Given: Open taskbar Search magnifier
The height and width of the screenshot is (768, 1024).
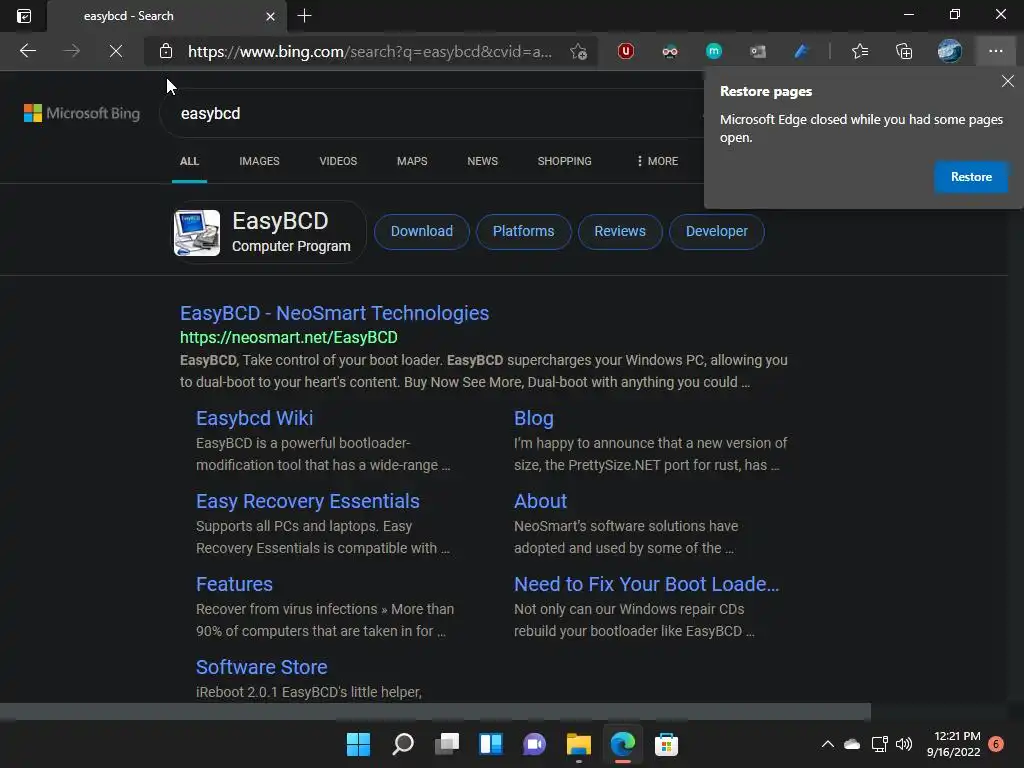Looking at the screenshot, I should click(x=402, y=744).
